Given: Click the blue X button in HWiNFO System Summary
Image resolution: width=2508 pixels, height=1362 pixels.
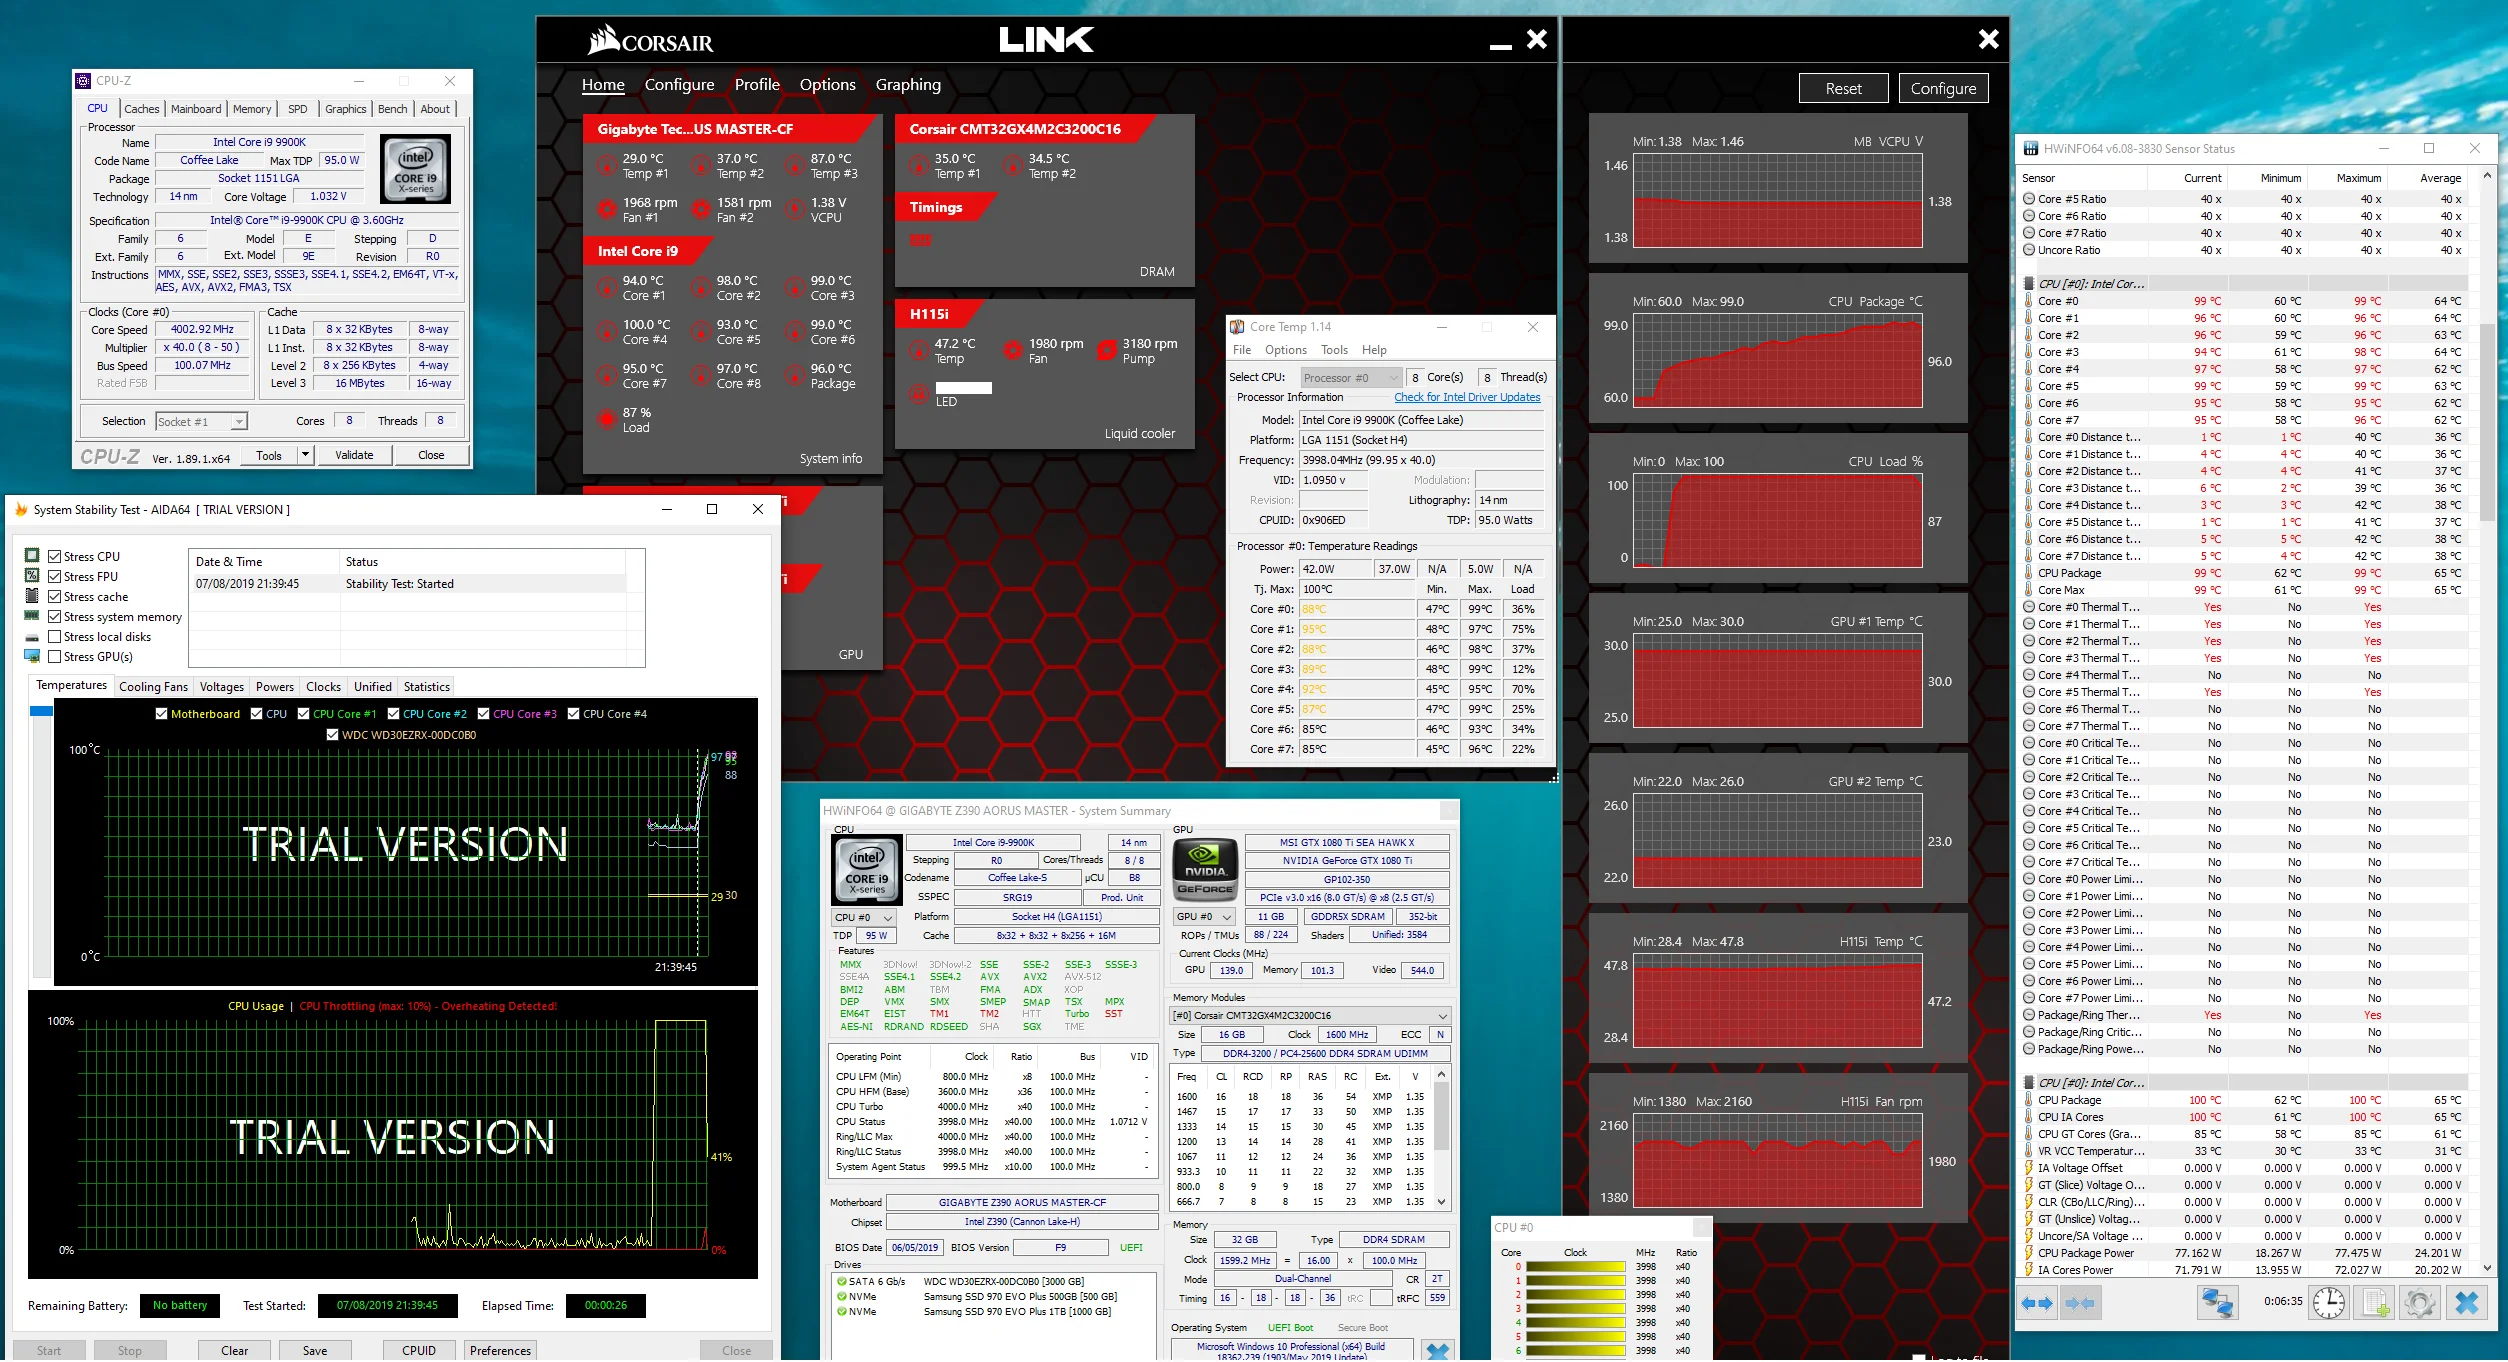Looking at the screenshot, I should click(1438, 1351).
